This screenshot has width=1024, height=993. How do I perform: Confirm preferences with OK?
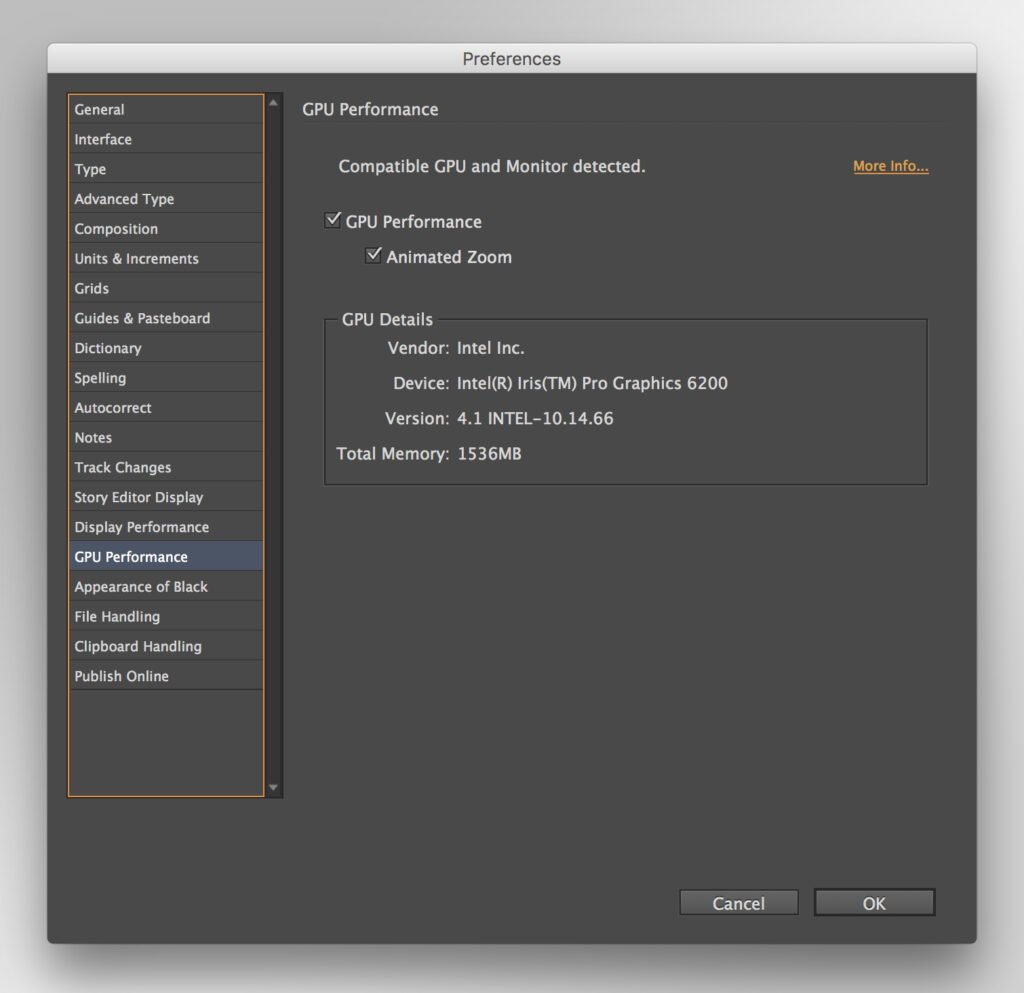873,902
